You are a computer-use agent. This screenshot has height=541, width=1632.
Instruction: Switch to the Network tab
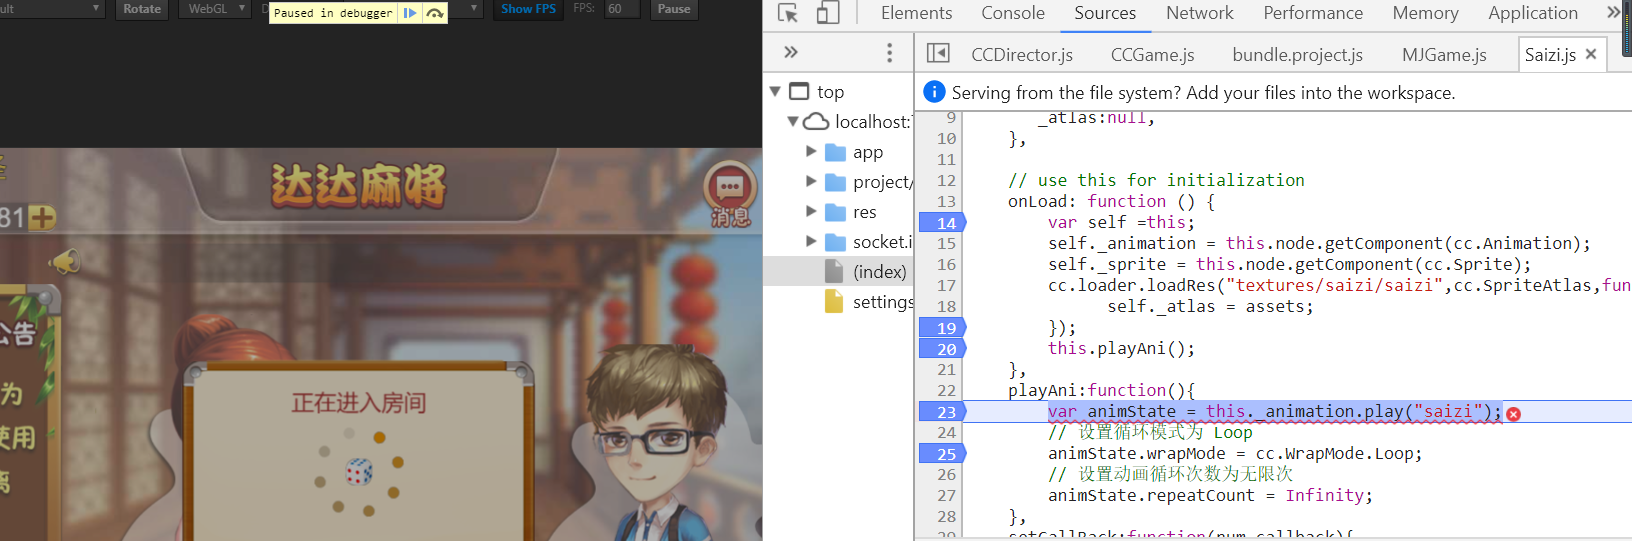pos(1199,13)
